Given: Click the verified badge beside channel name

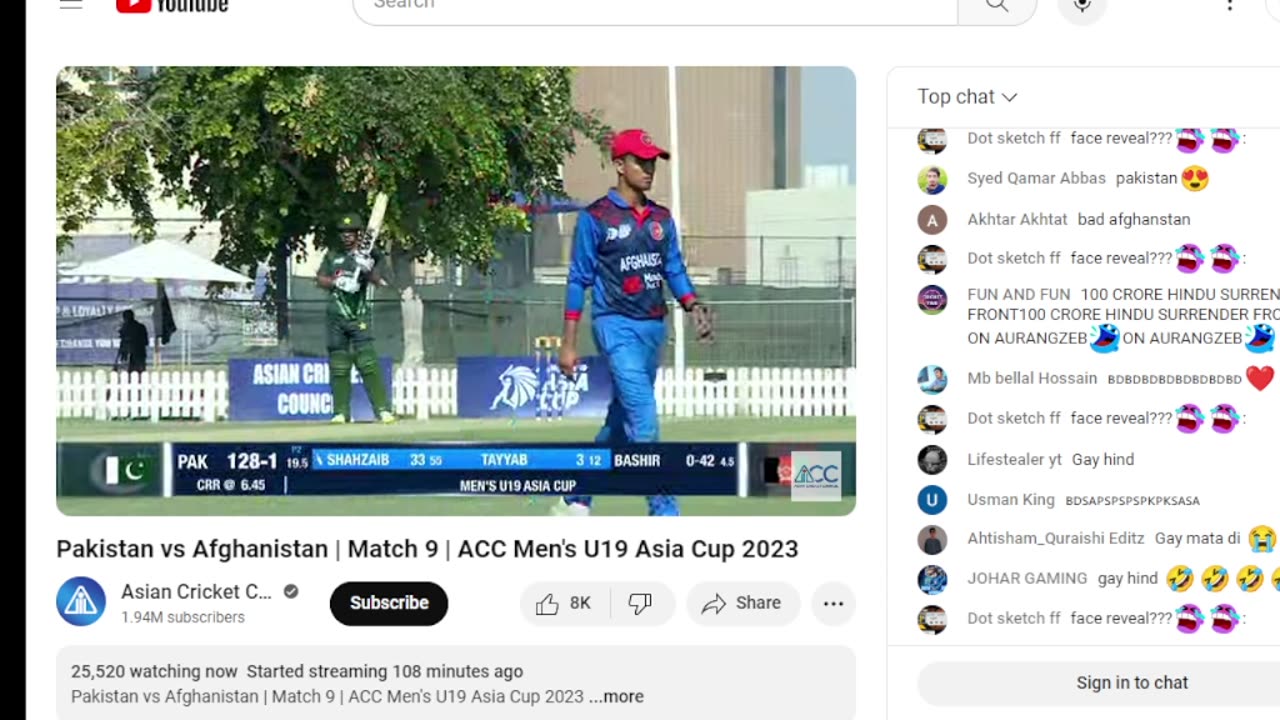Looking at the screenshot, I should [x=291, y=592].
